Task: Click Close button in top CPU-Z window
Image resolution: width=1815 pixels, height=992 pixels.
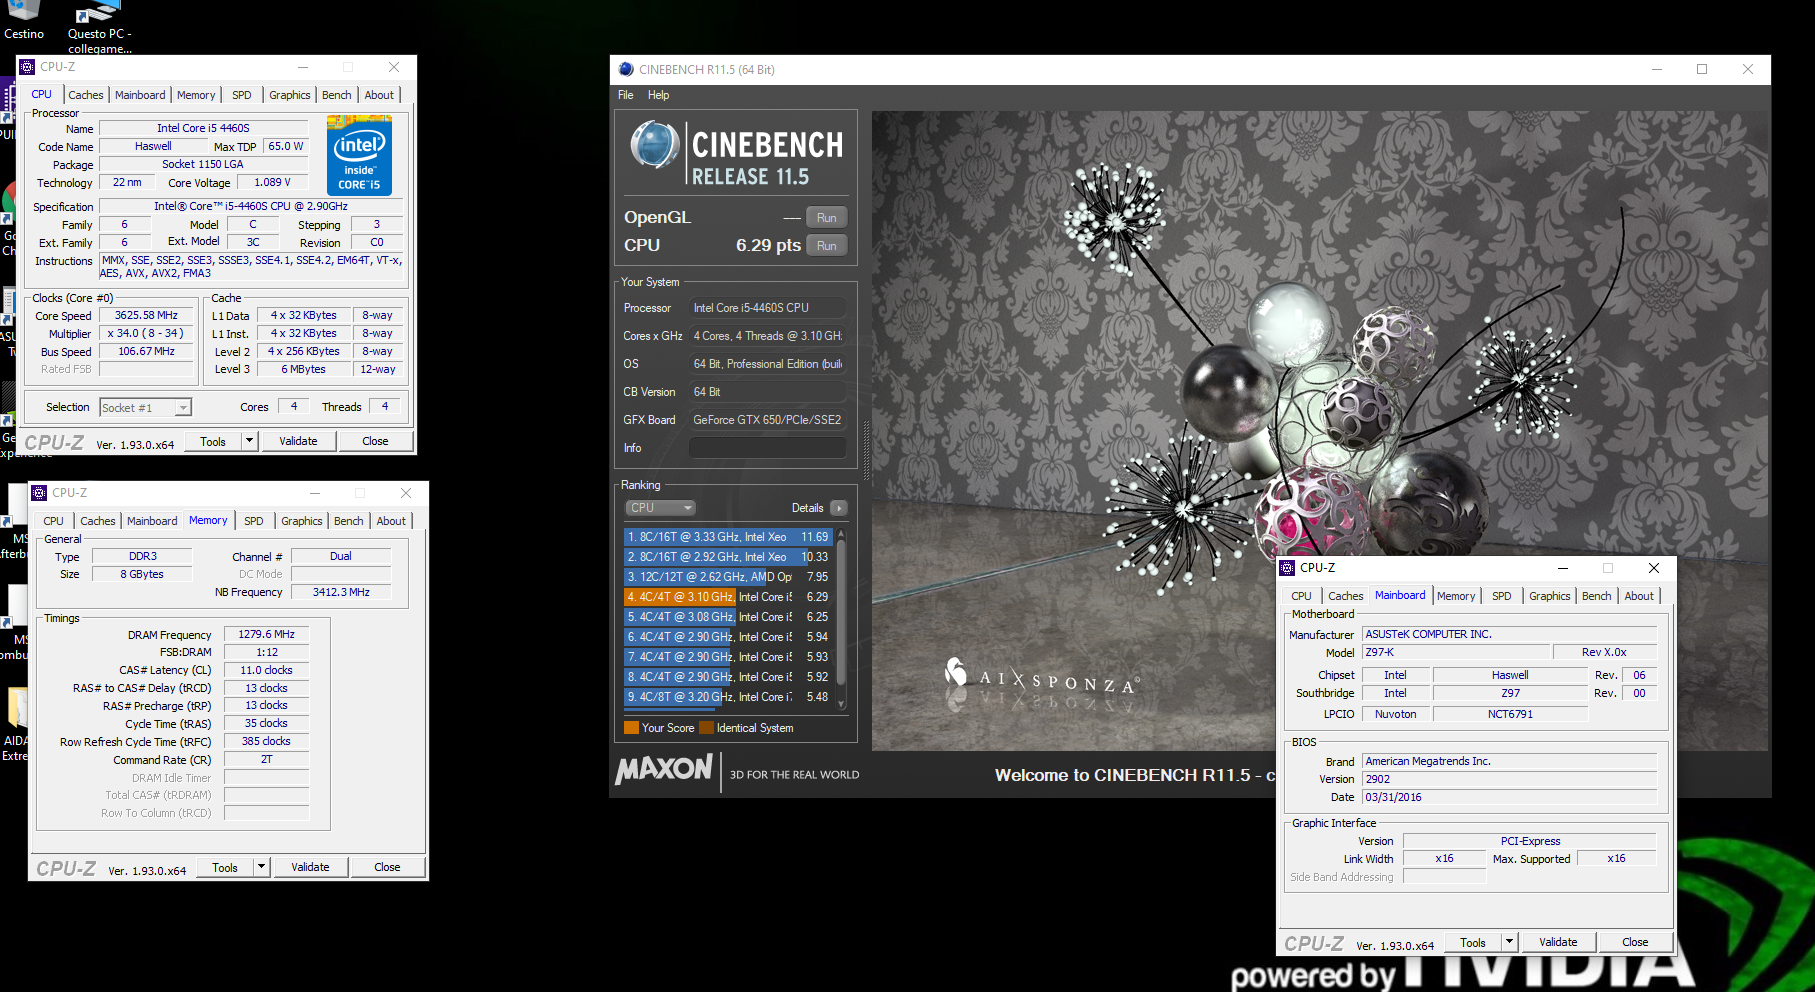Action: point(375,441)
